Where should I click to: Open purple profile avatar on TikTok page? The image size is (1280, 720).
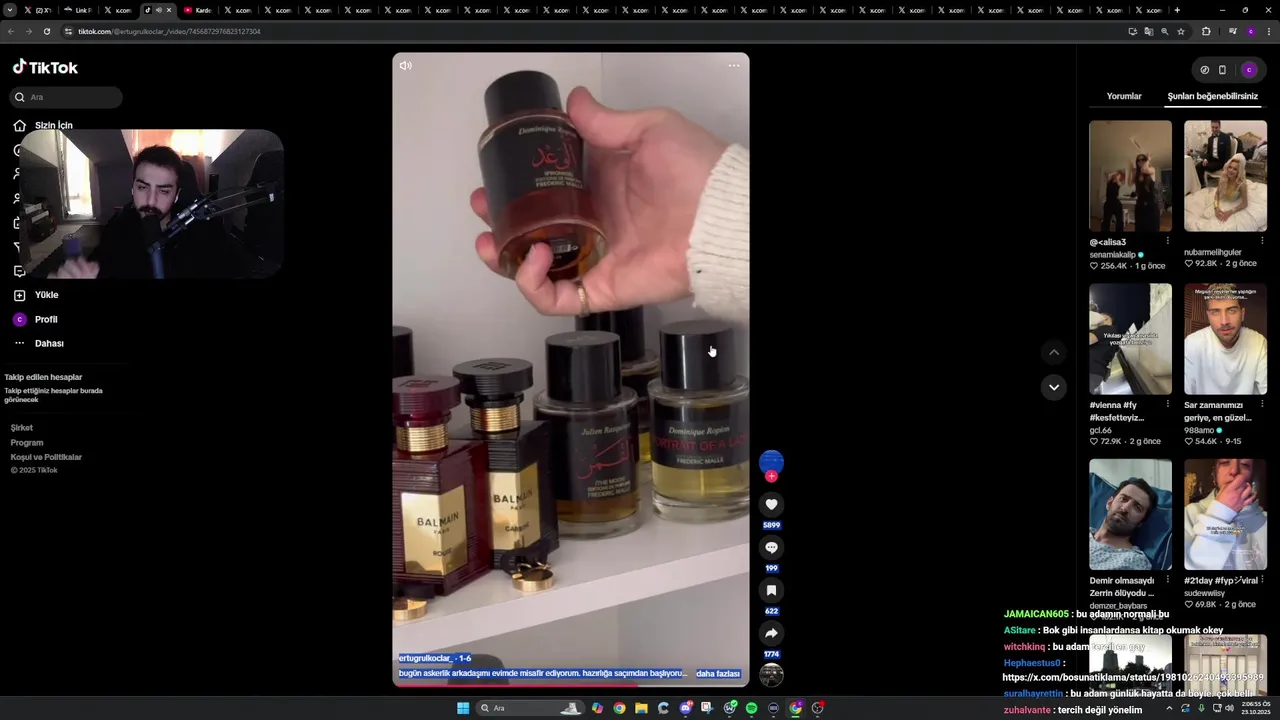coord(1249,70)
